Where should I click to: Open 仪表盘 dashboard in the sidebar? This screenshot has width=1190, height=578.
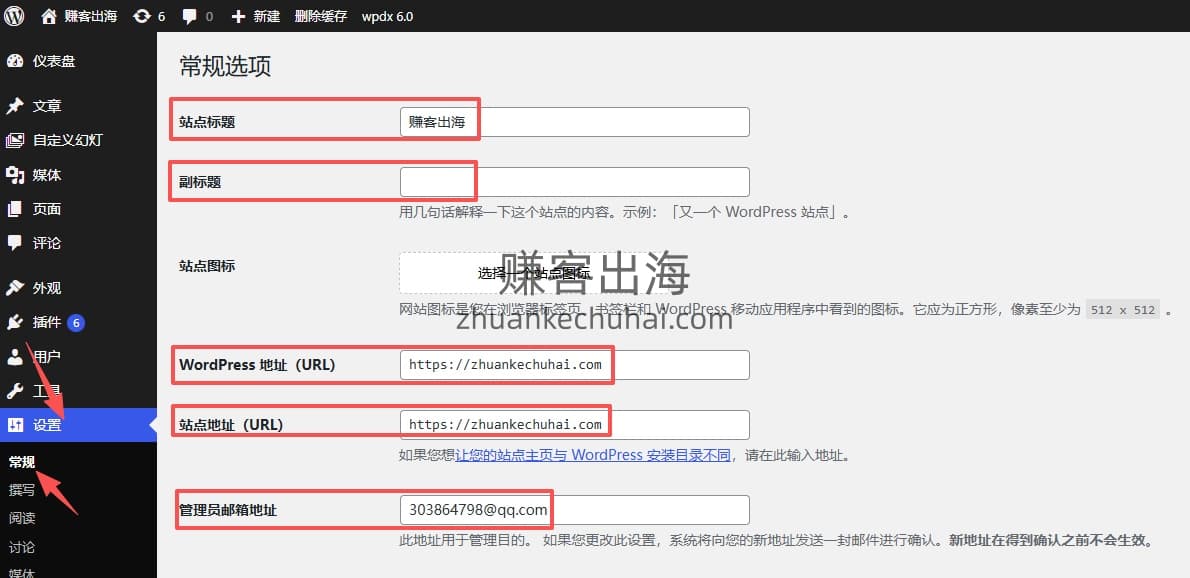point(53,61)
